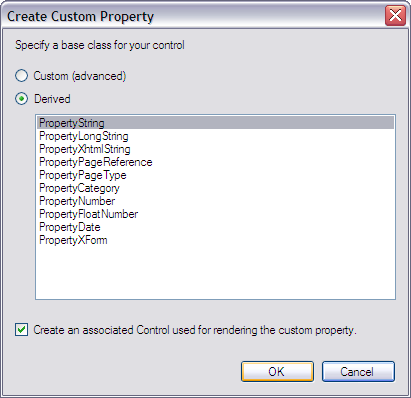This screenshot has width=411, height=398.
Task: Select the Custom (advanced) radio button
Action: point(22,76)
